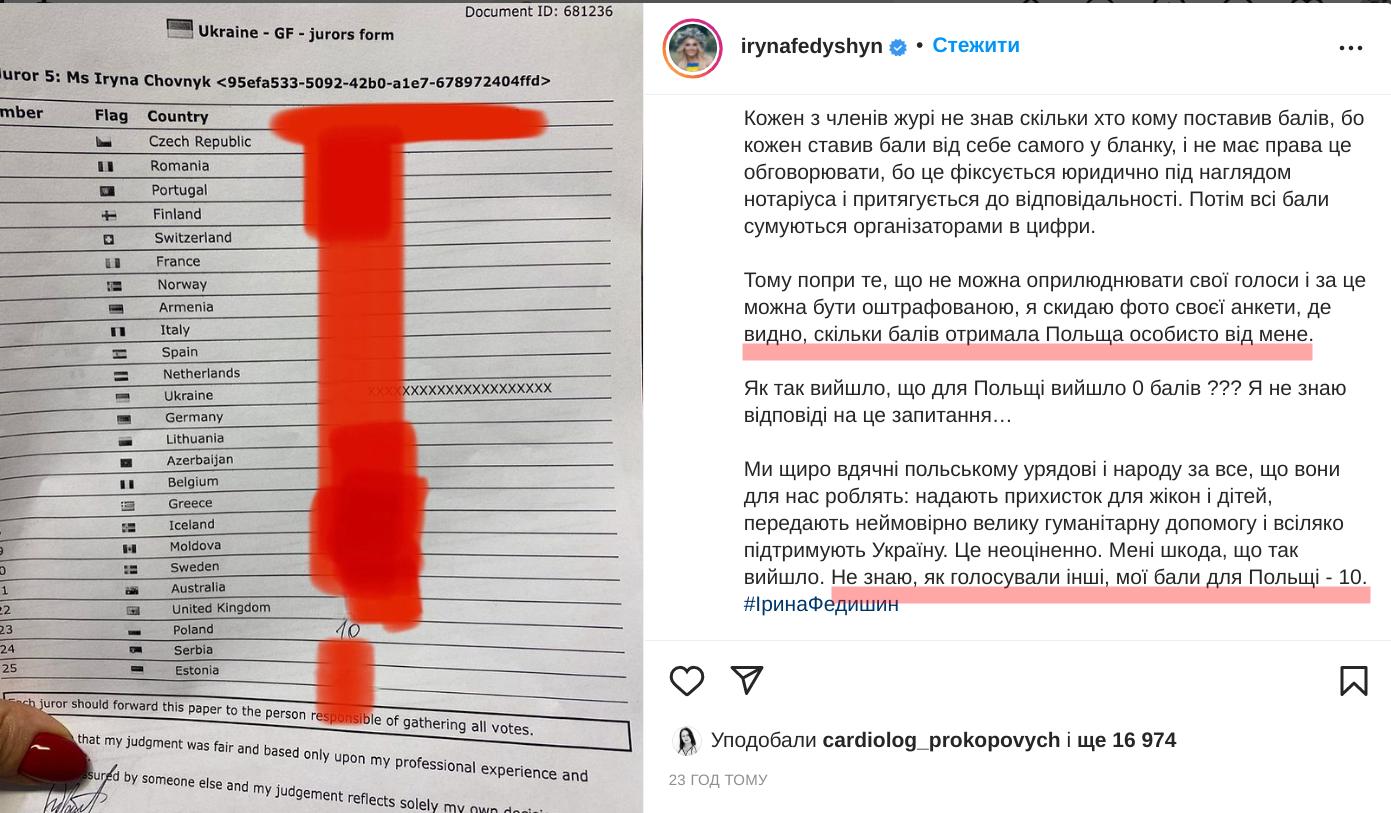Follow account via Стежити button
Screen dimensions: 1391x813
(976, 45)
